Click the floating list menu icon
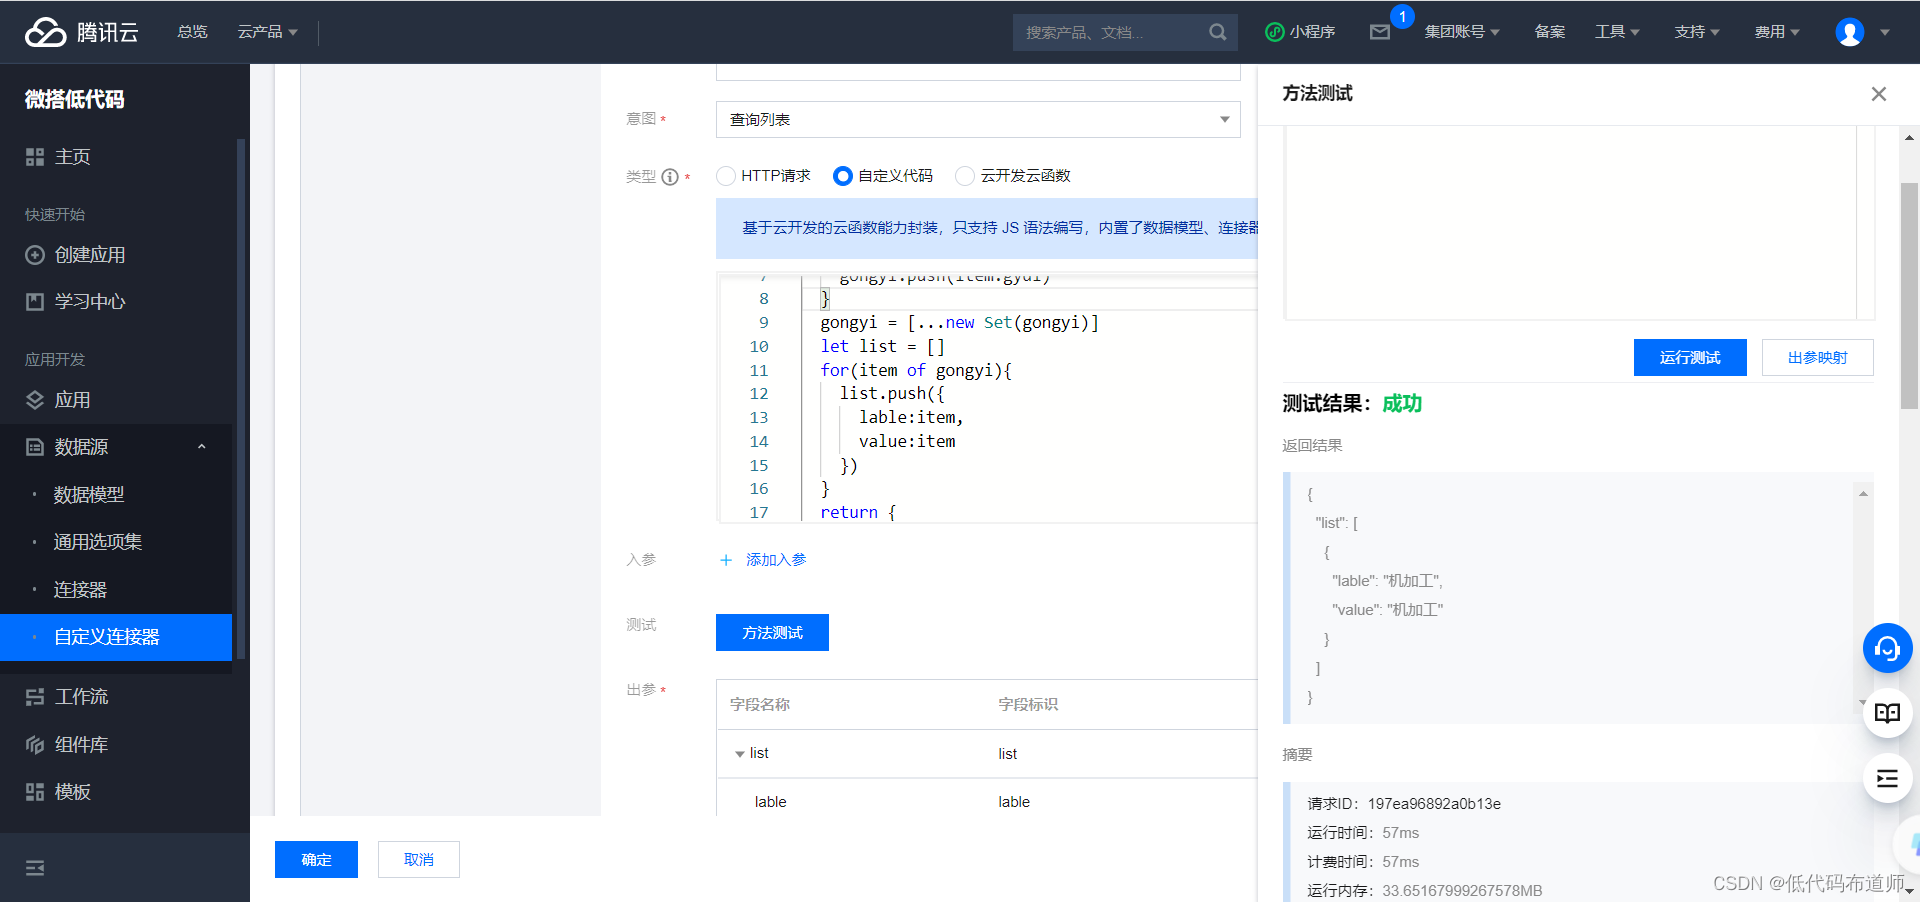 [1888, 778]
